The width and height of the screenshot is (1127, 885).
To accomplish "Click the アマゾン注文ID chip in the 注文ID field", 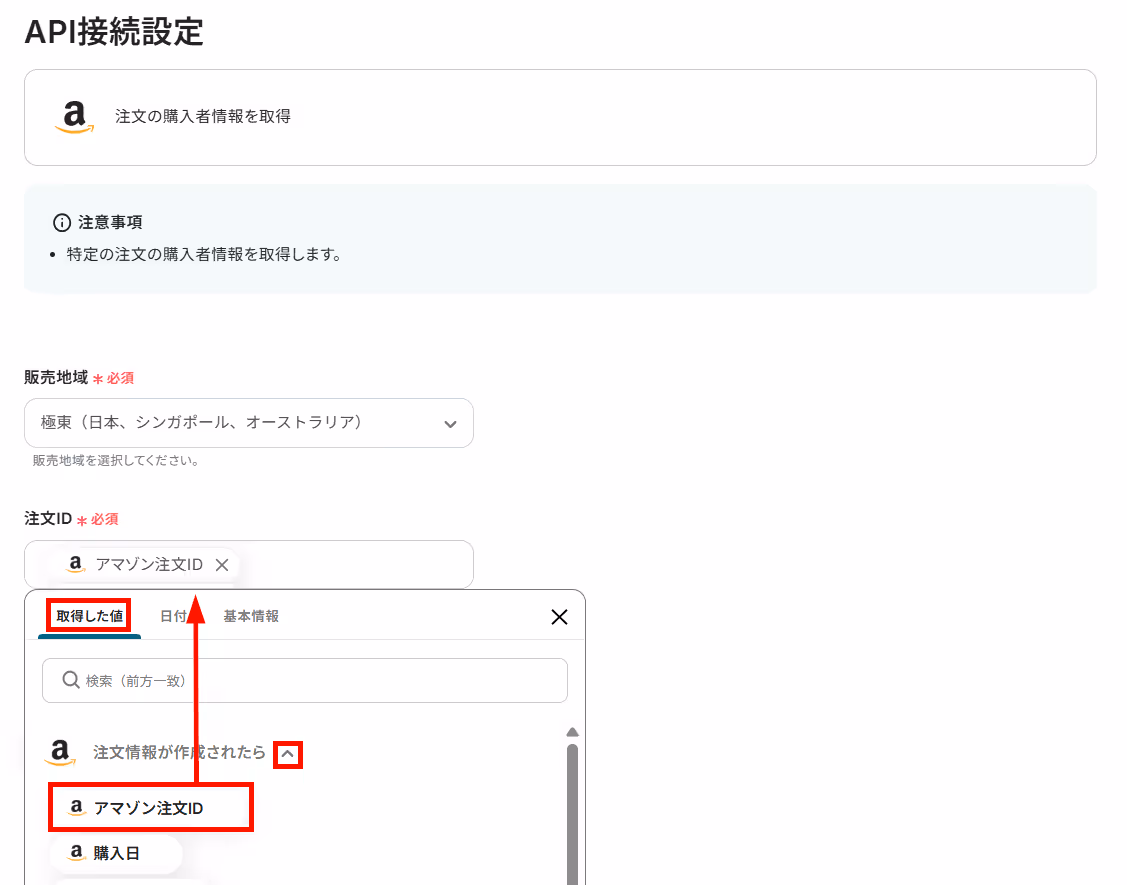I will click(x=148, y=565).
